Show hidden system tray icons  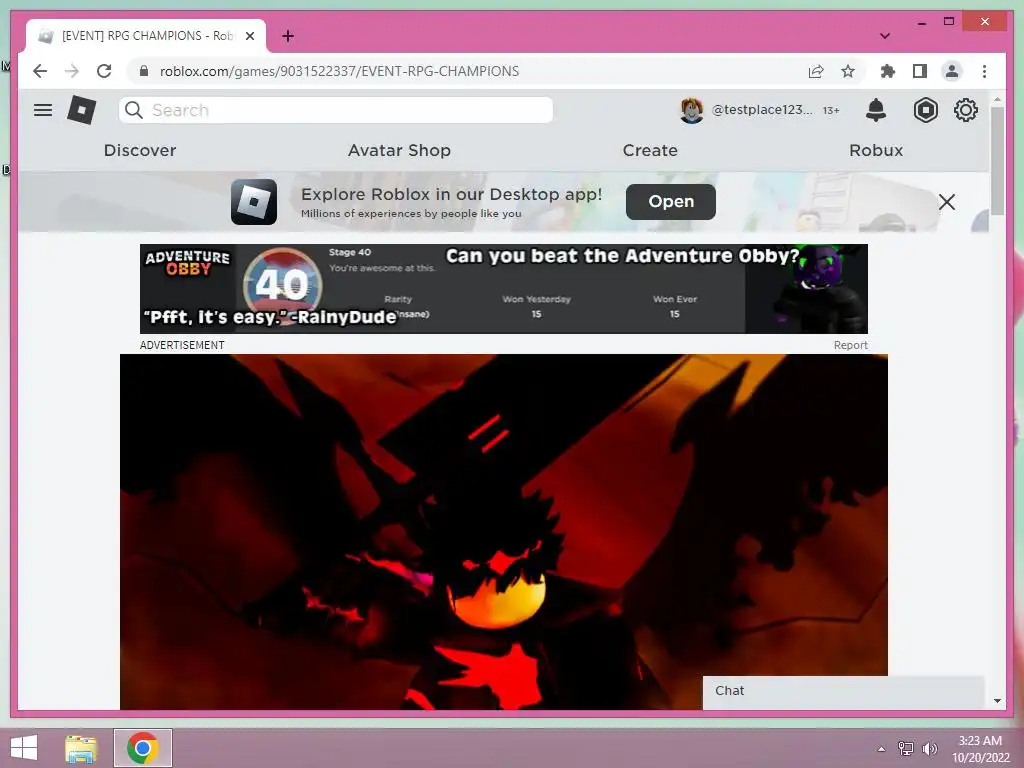pos(882,749)
